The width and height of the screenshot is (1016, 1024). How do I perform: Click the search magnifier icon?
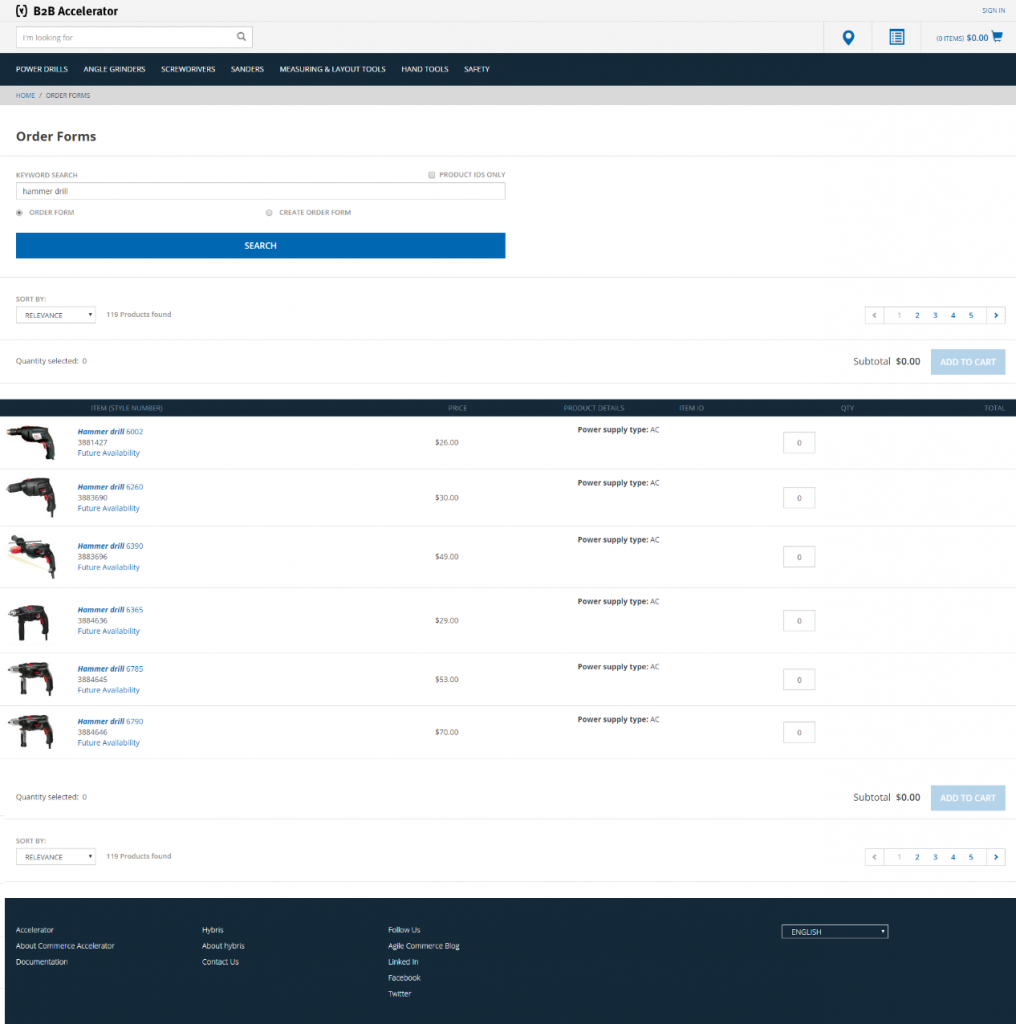click(241, 37)
